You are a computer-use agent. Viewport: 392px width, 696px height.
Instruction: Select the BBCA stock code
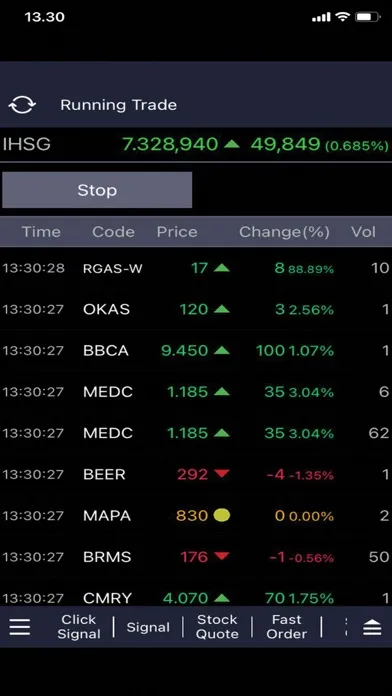tap(106, 351)
